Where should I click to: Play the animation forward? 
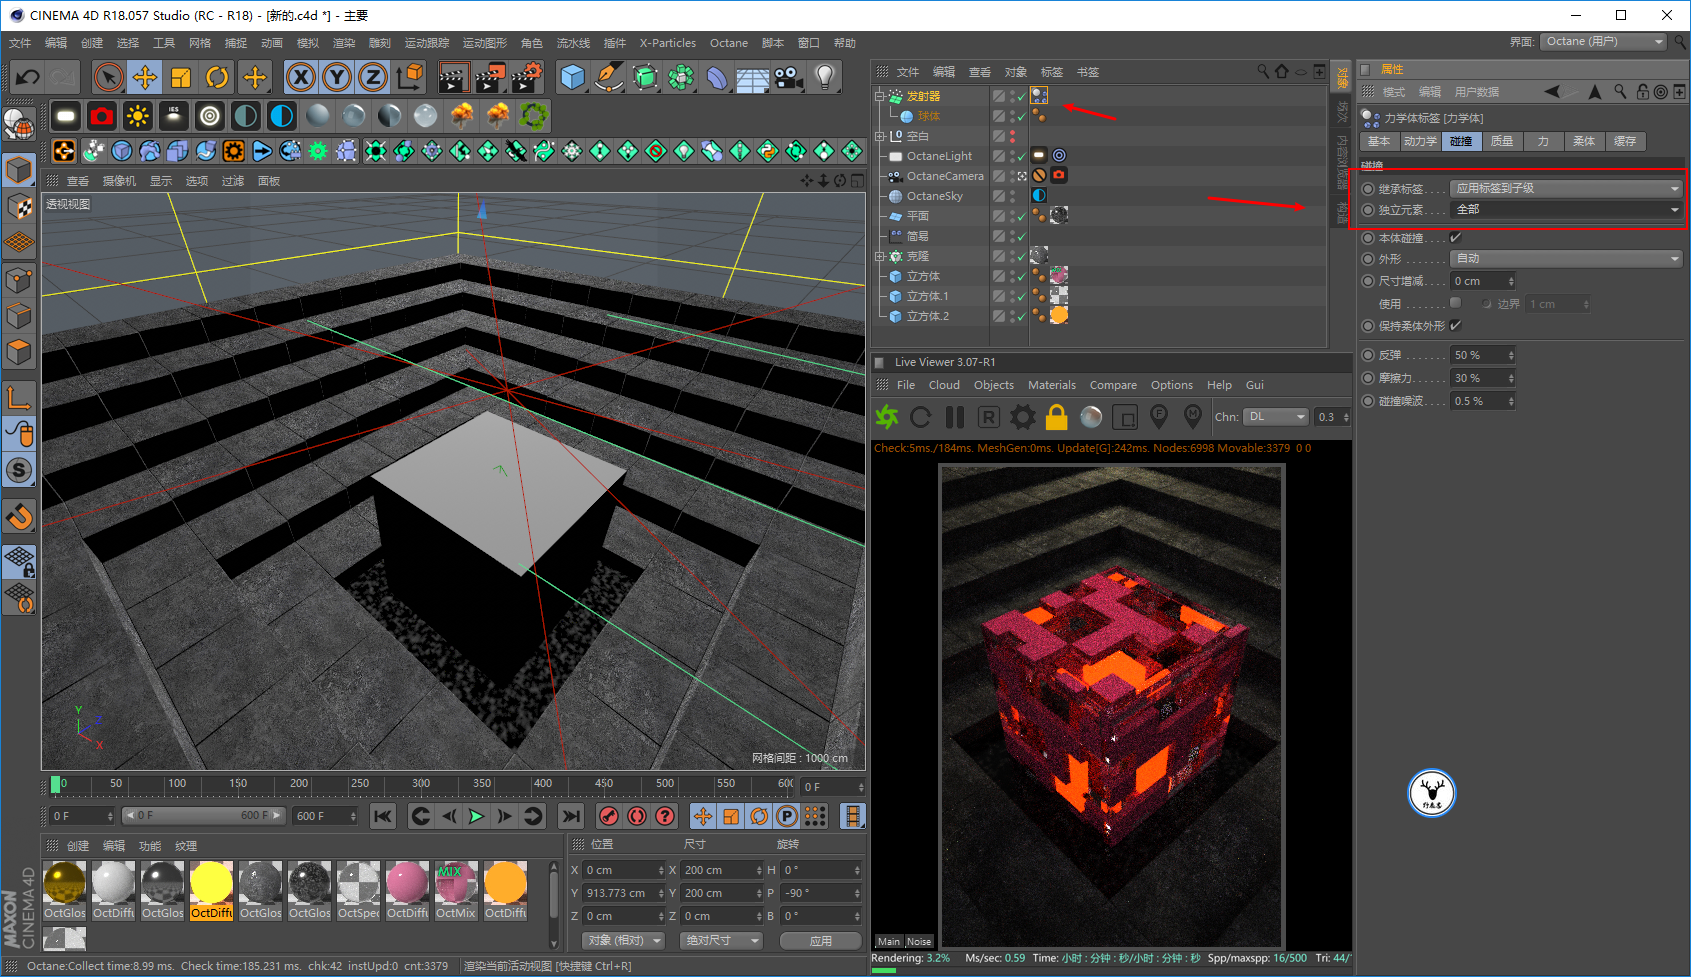tap(477, 816)
